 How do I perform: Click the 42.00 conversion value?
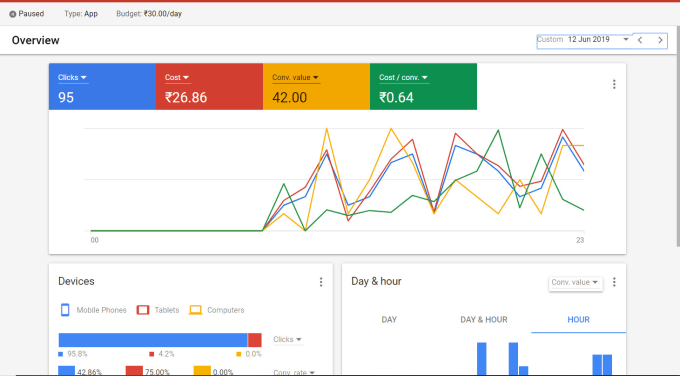[x=289, y=98]
